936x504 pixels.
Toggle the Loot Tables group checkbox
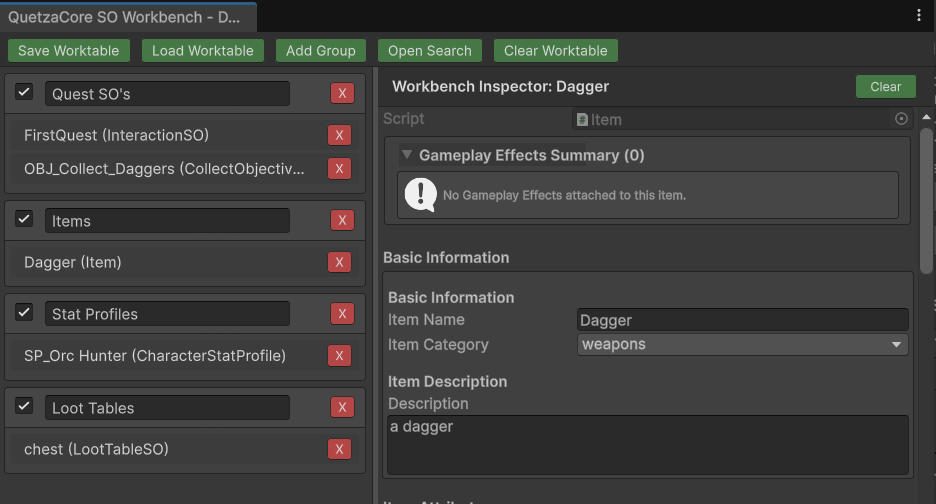coord(25,407)
